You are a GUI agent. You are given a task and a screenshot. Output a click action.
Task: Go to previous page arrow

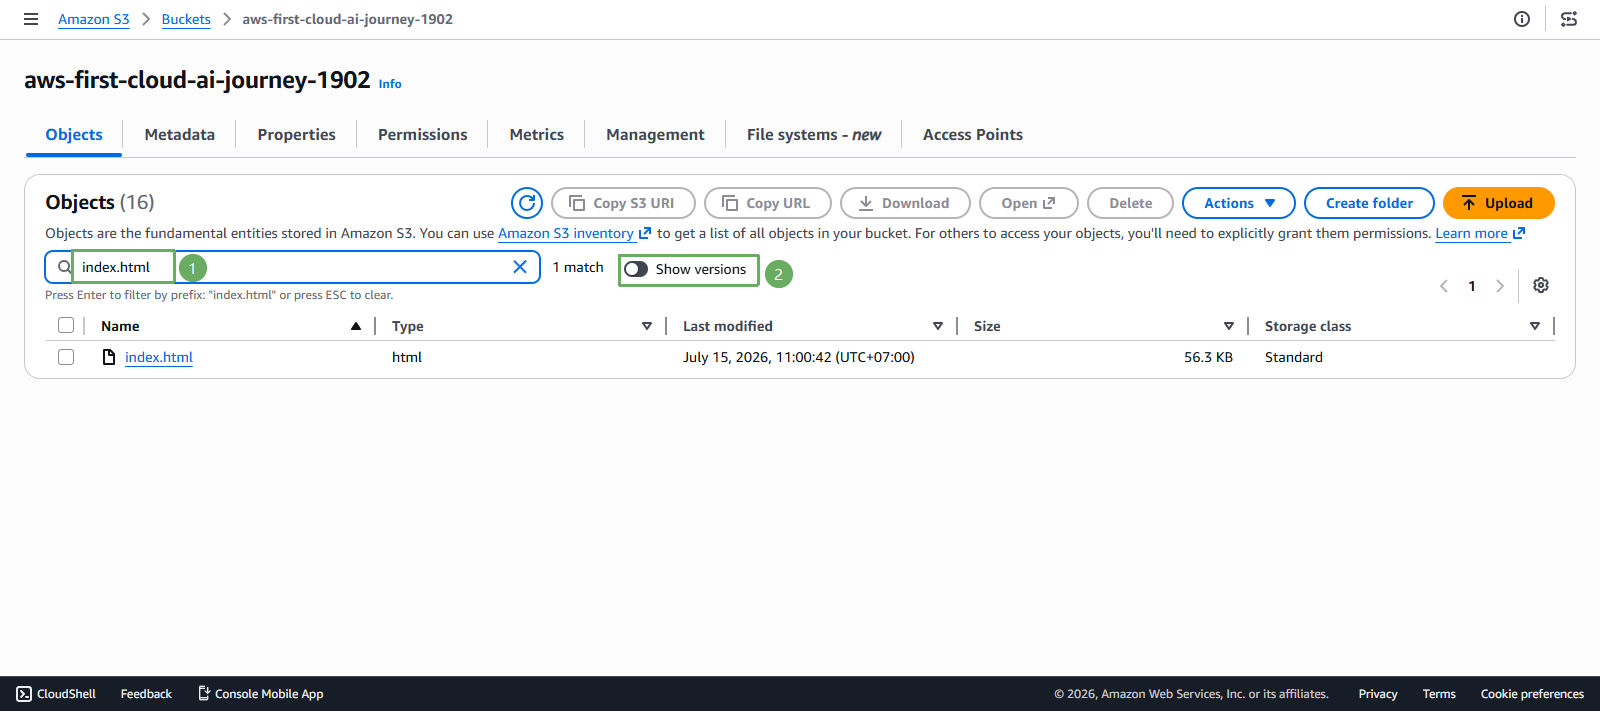[x=1444, y=286]
